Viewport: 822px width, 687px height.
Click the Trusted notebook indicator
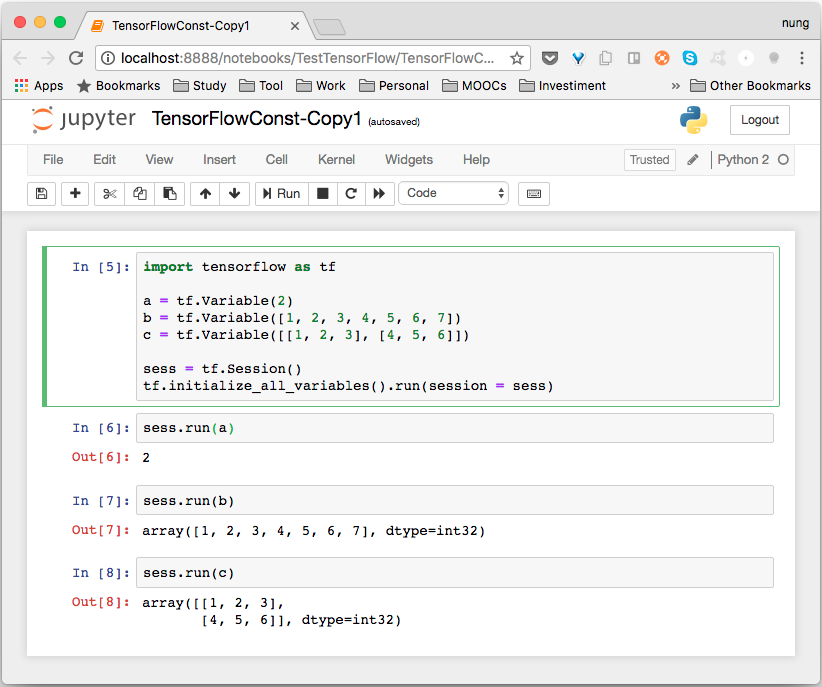tap(650, 160)
